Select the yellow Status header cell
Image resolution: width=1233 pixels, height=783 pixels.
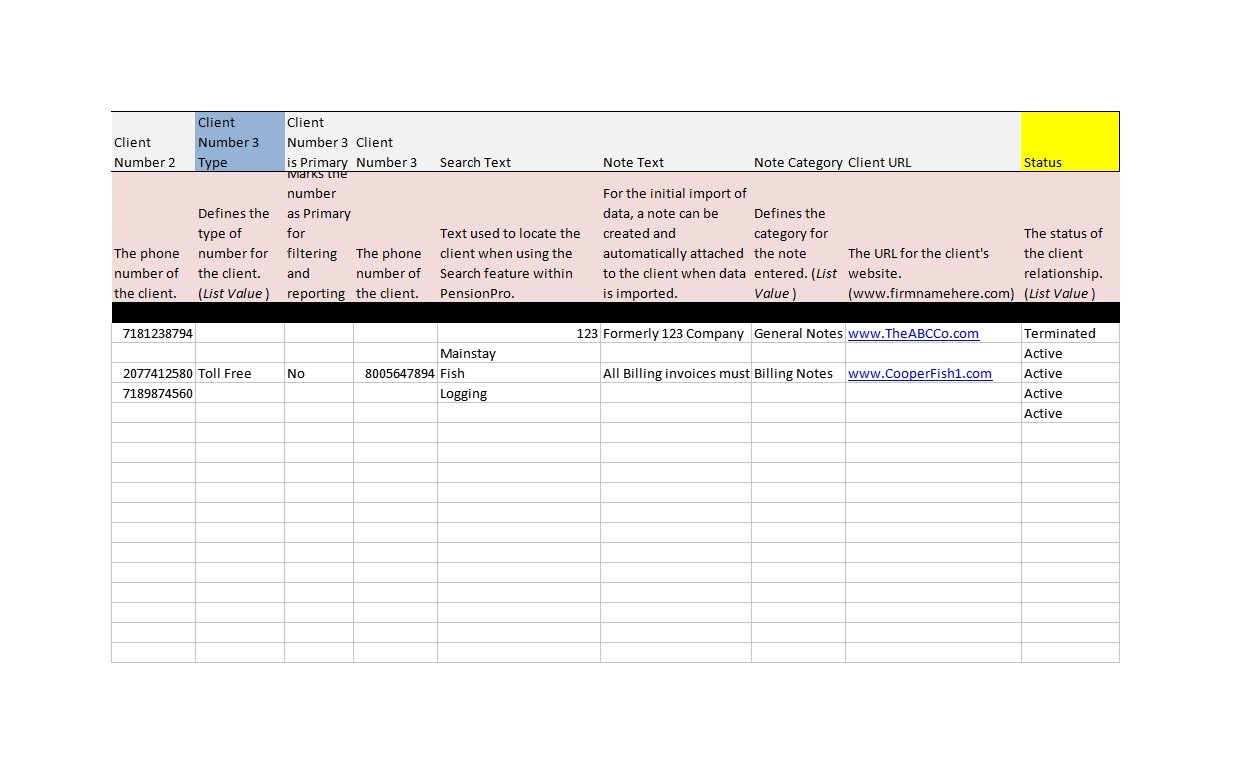pyautogui.click(x=1069, y=142)
